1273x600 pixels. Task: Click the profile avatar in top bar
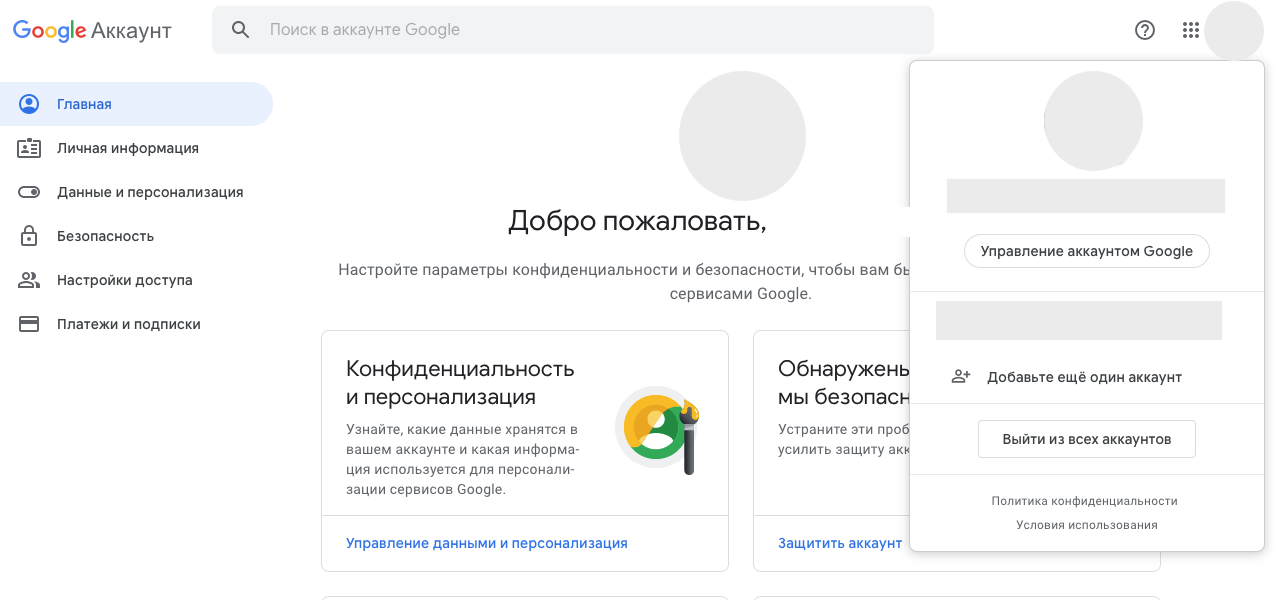pyautogui.click(x=1234, y=31)
